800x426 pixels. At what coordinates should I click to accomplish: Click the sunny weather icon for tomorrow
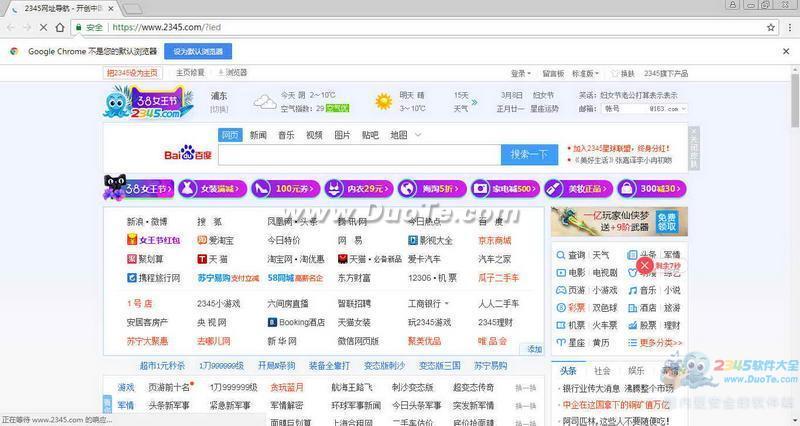384,102
